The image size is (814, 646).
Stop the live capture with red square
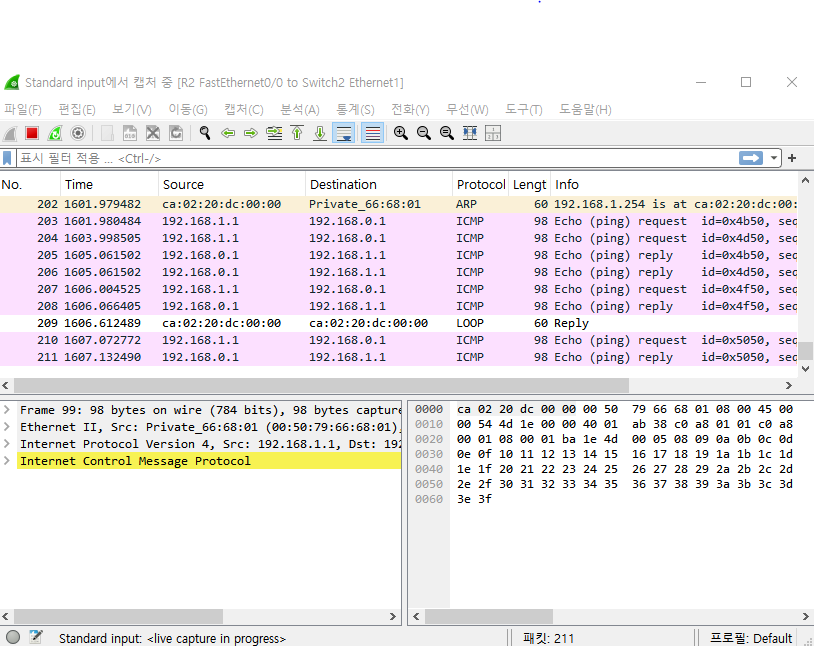click(32, 133)
